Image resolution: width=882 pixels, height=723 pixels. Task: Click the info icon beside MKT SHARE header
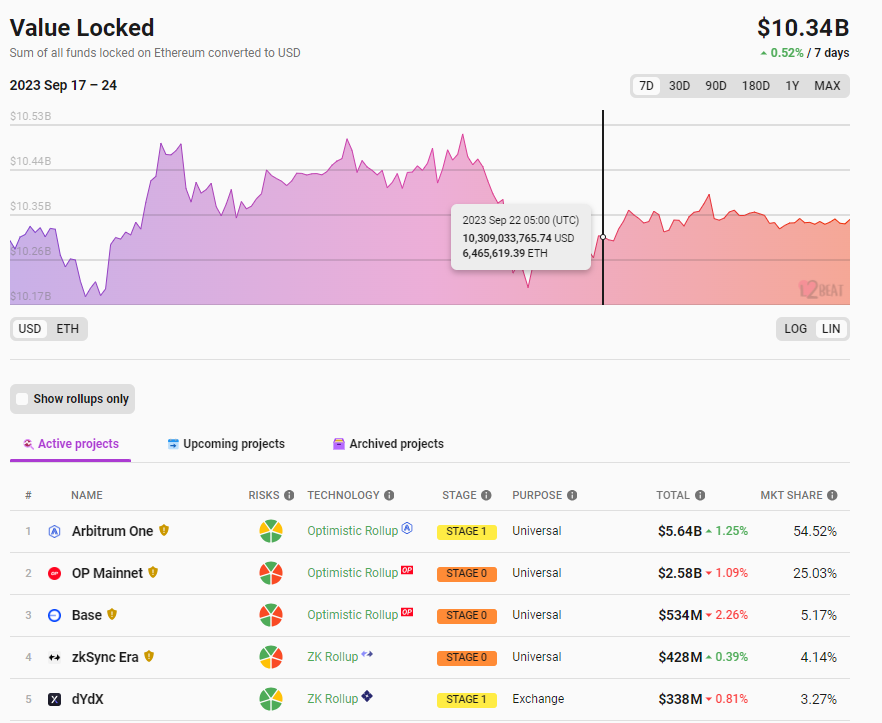(x=832, y=495)
